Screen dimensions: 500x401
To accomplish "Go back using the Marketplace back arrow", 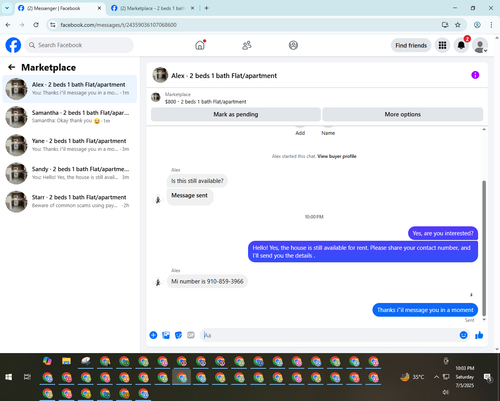I will (x=12, y=67).
